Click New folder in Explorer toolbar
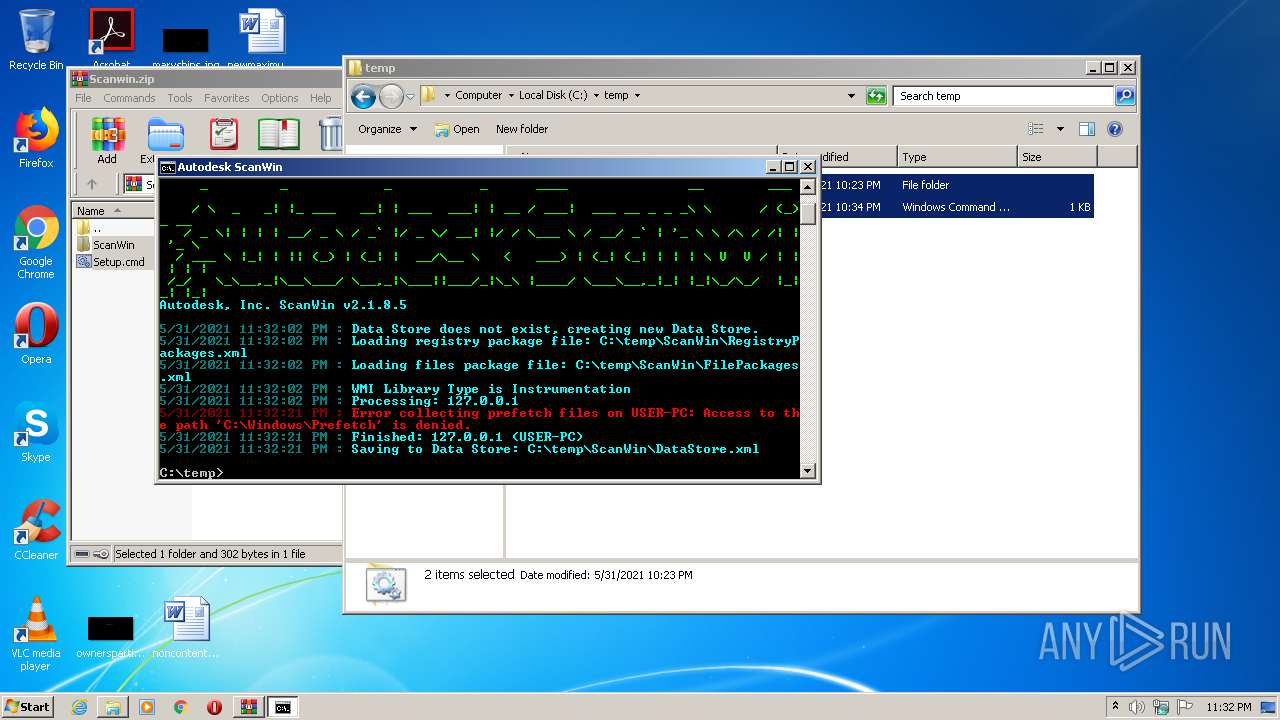Viewport: 1280px width, 720px height. tap(522, 129)
